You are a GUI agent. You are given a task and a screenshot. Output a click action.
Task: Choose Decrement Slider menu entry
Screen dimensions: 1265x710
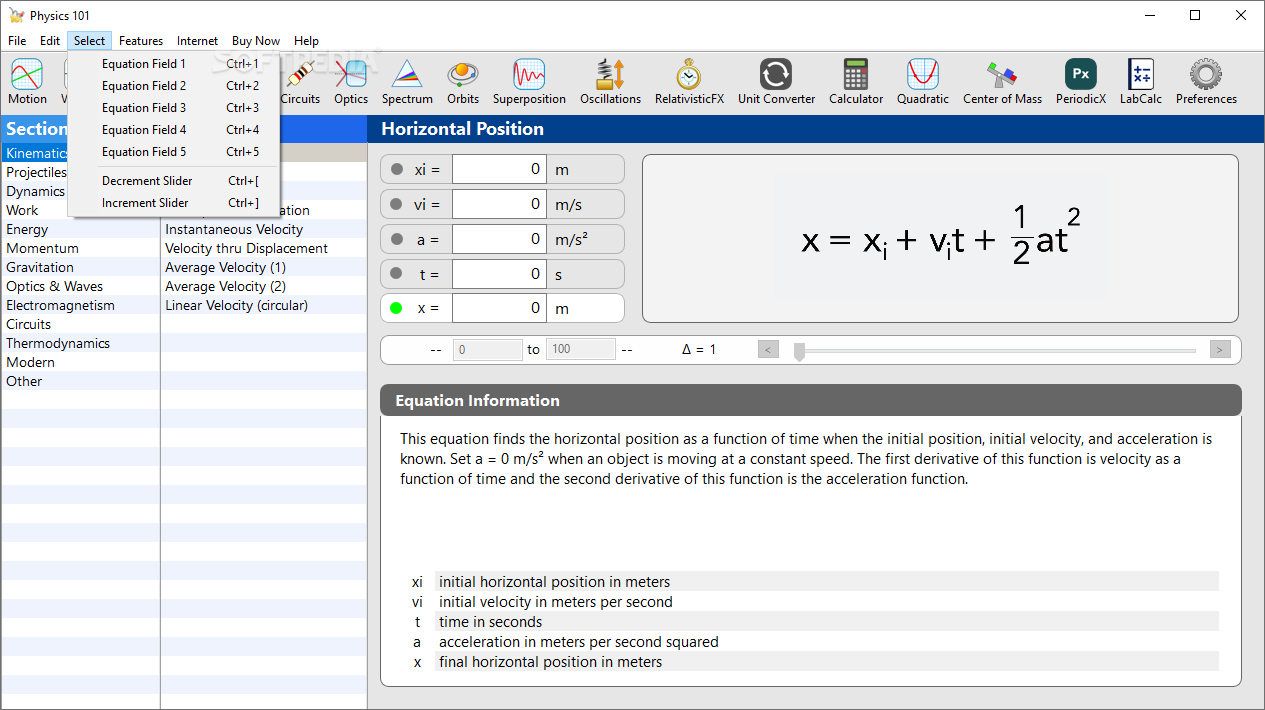click(x=175, y=181)
